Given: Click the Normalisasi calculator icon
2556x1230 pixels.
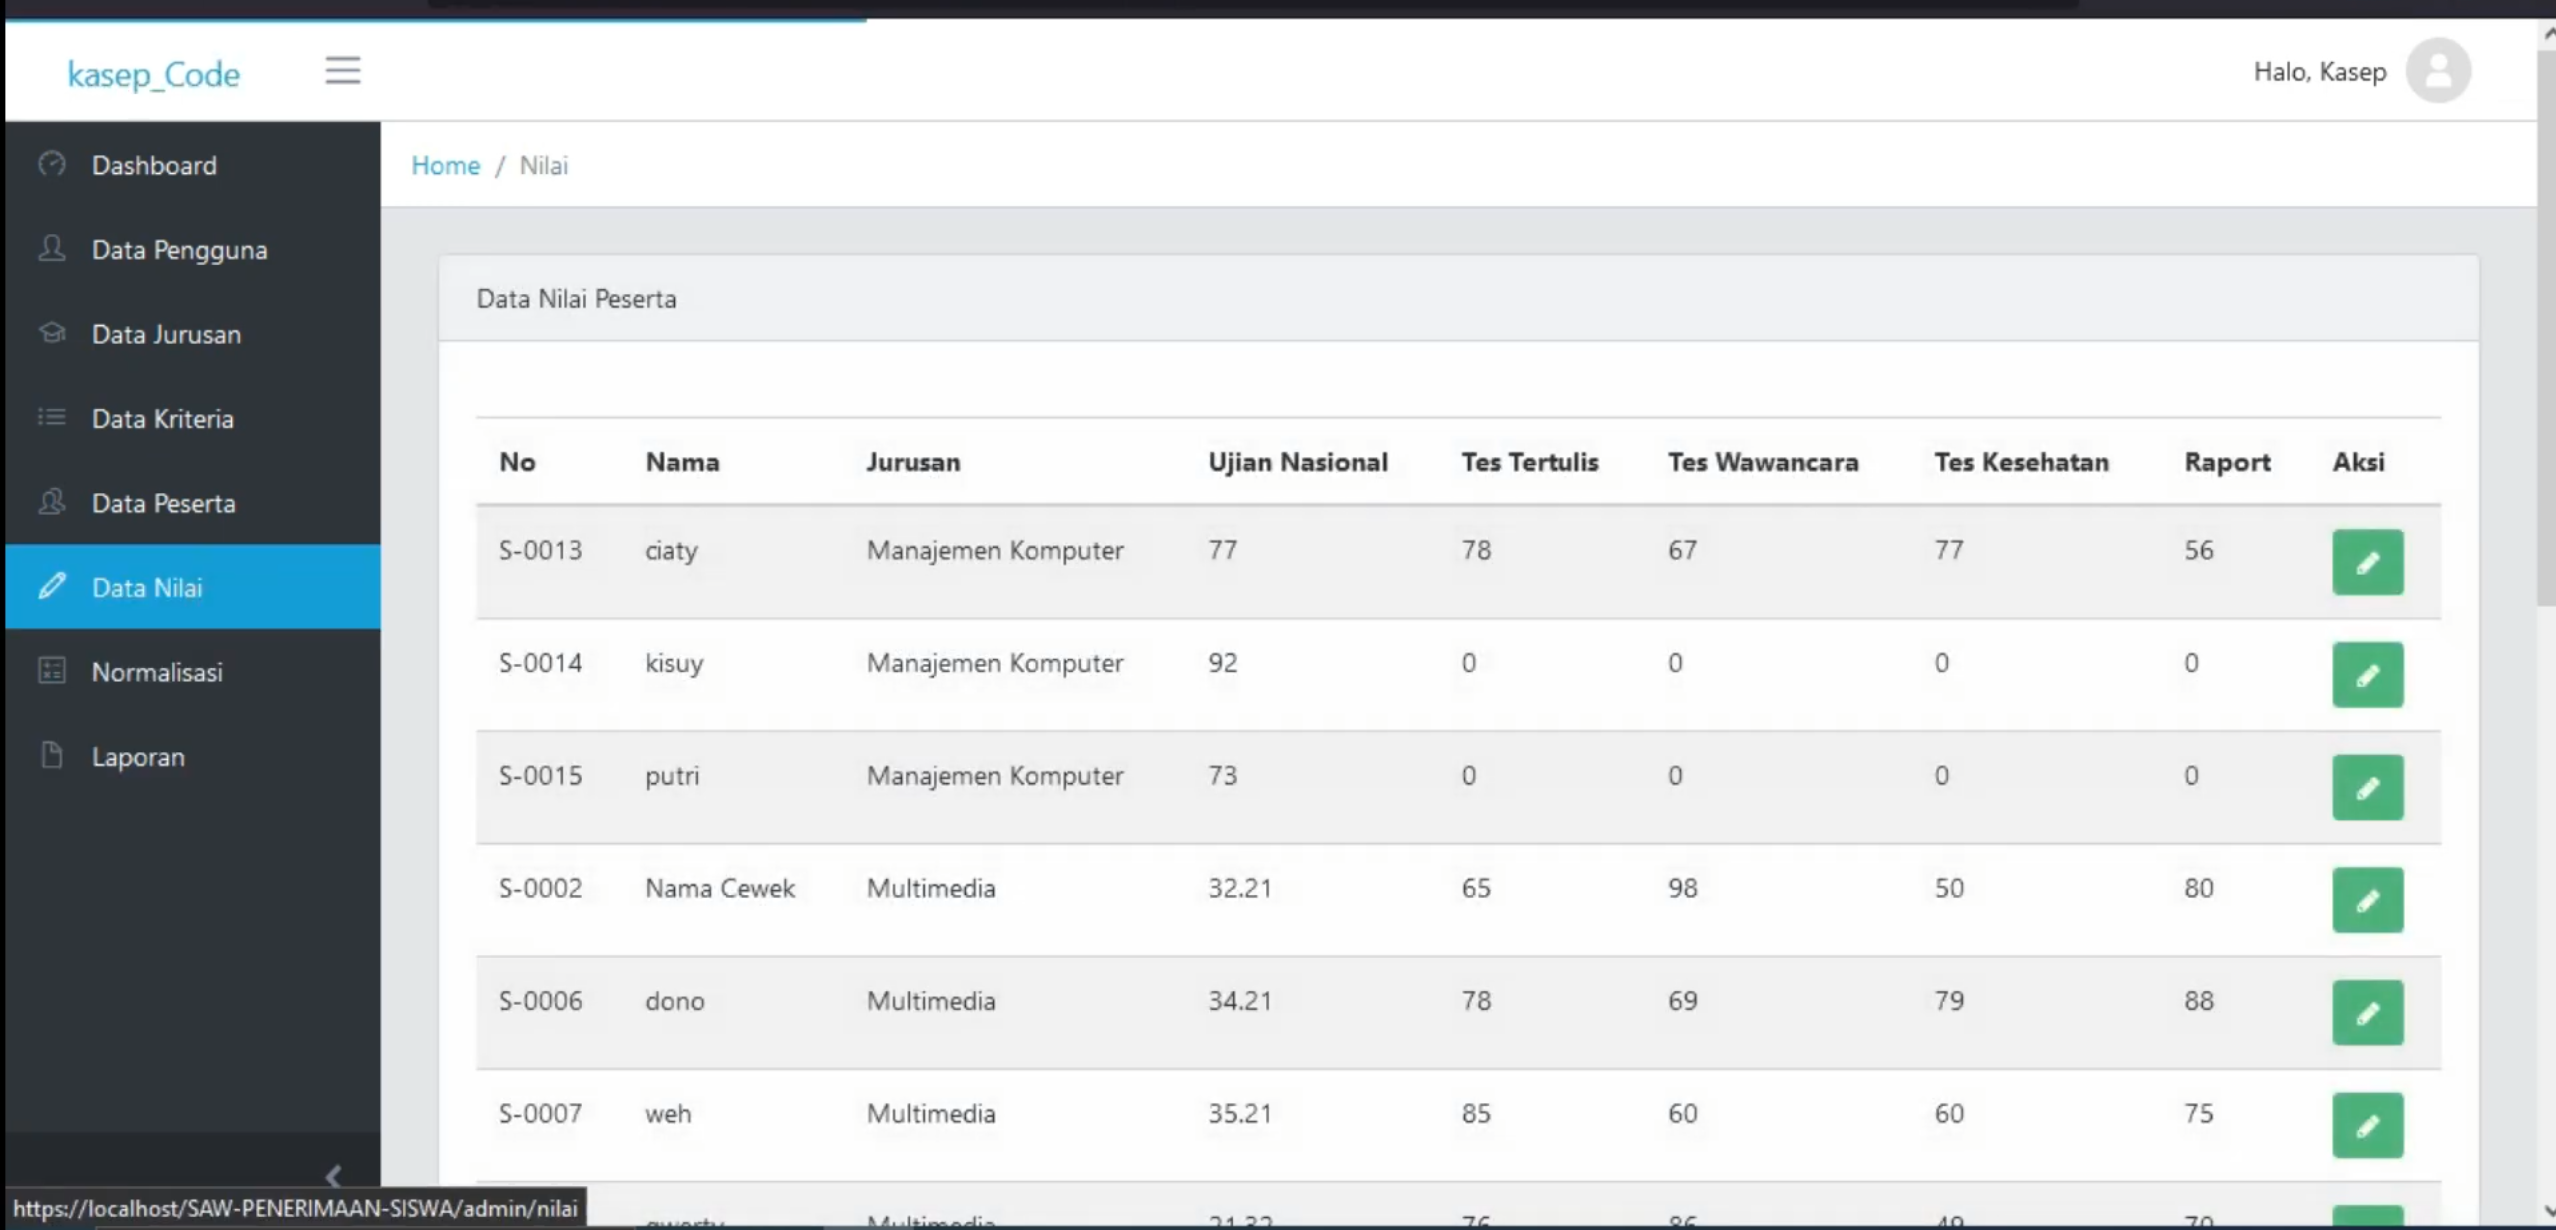Looking at the screenshot, I should click(x=52, y=671).
